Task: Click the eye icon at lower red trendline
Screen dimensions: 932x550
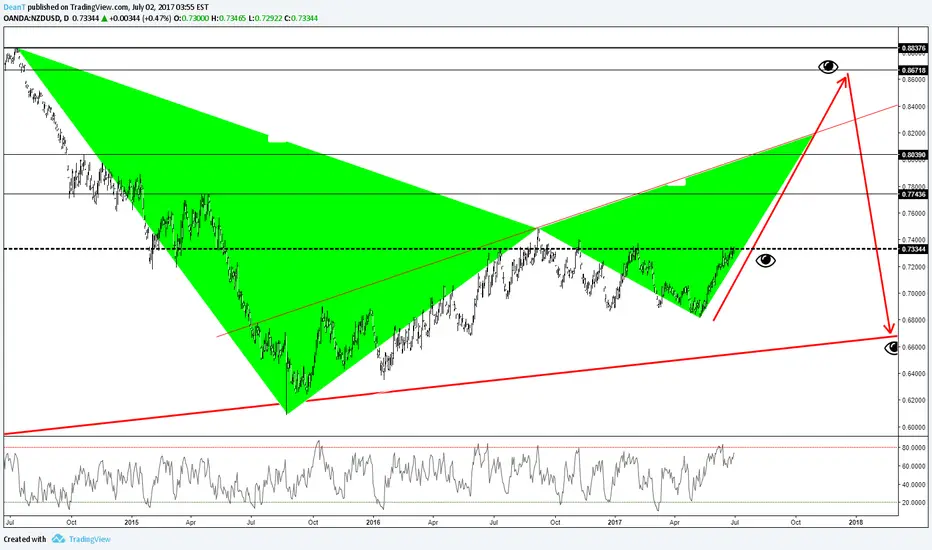Action: [x=891, y=348]
